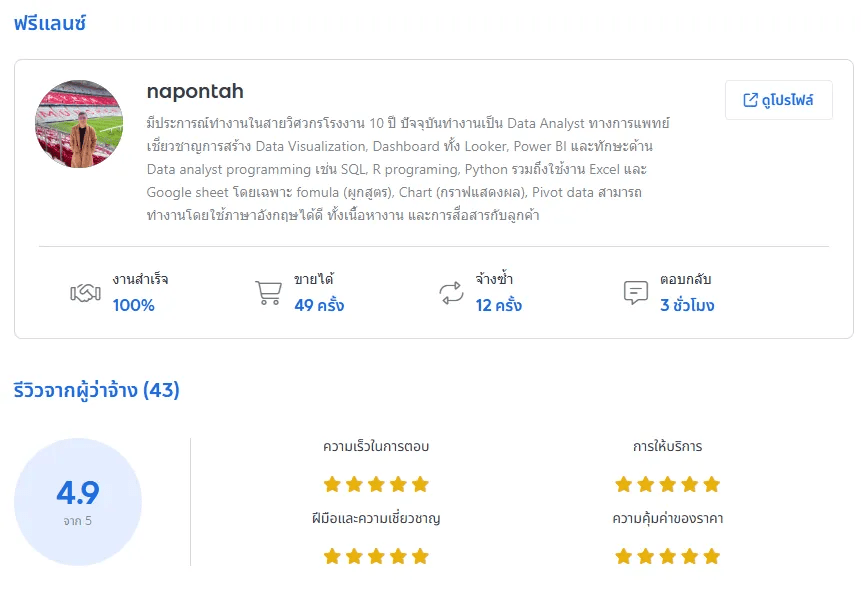Click the chat bubble response-time icon
Image resolution: width=861 pixels, height=596 pixels.
tap(635, 293)
